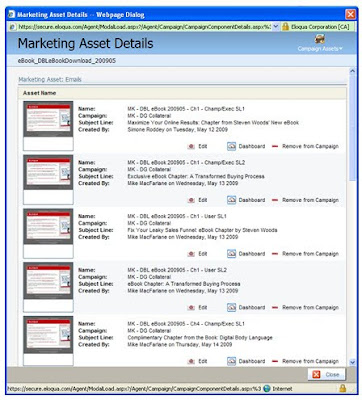
Task: Click the Close button at dialog bottom
Action: (x=326, y=374)
